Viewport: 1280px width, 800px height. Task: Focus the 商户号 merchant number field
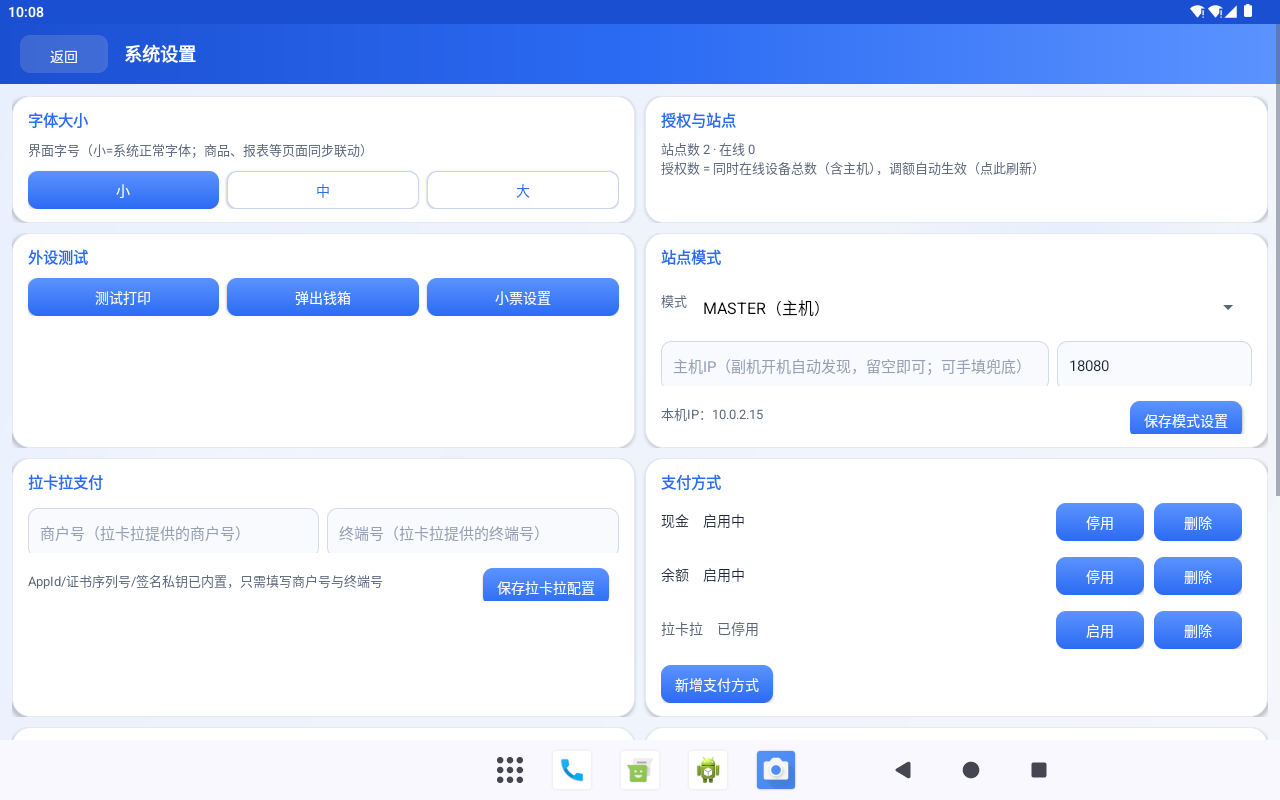(173, 532)
